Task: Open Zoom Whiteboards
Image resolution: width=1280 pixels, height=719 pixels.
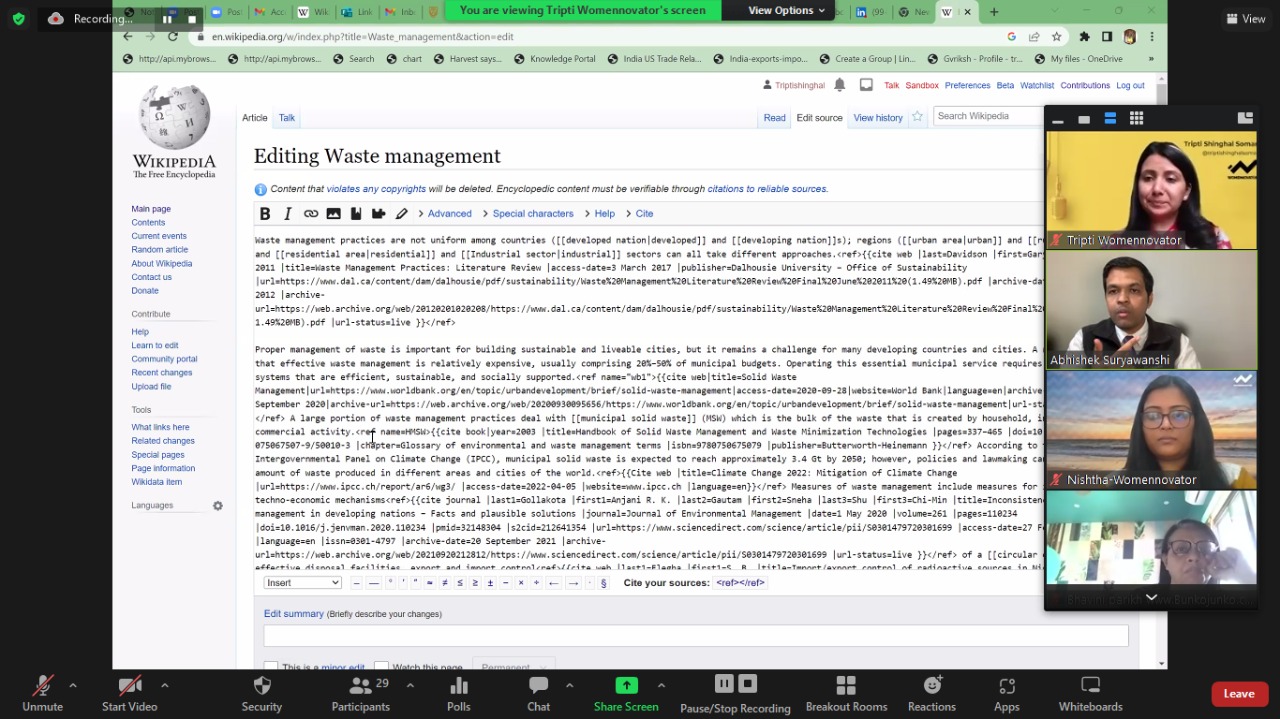Action: coord(1091,694)
